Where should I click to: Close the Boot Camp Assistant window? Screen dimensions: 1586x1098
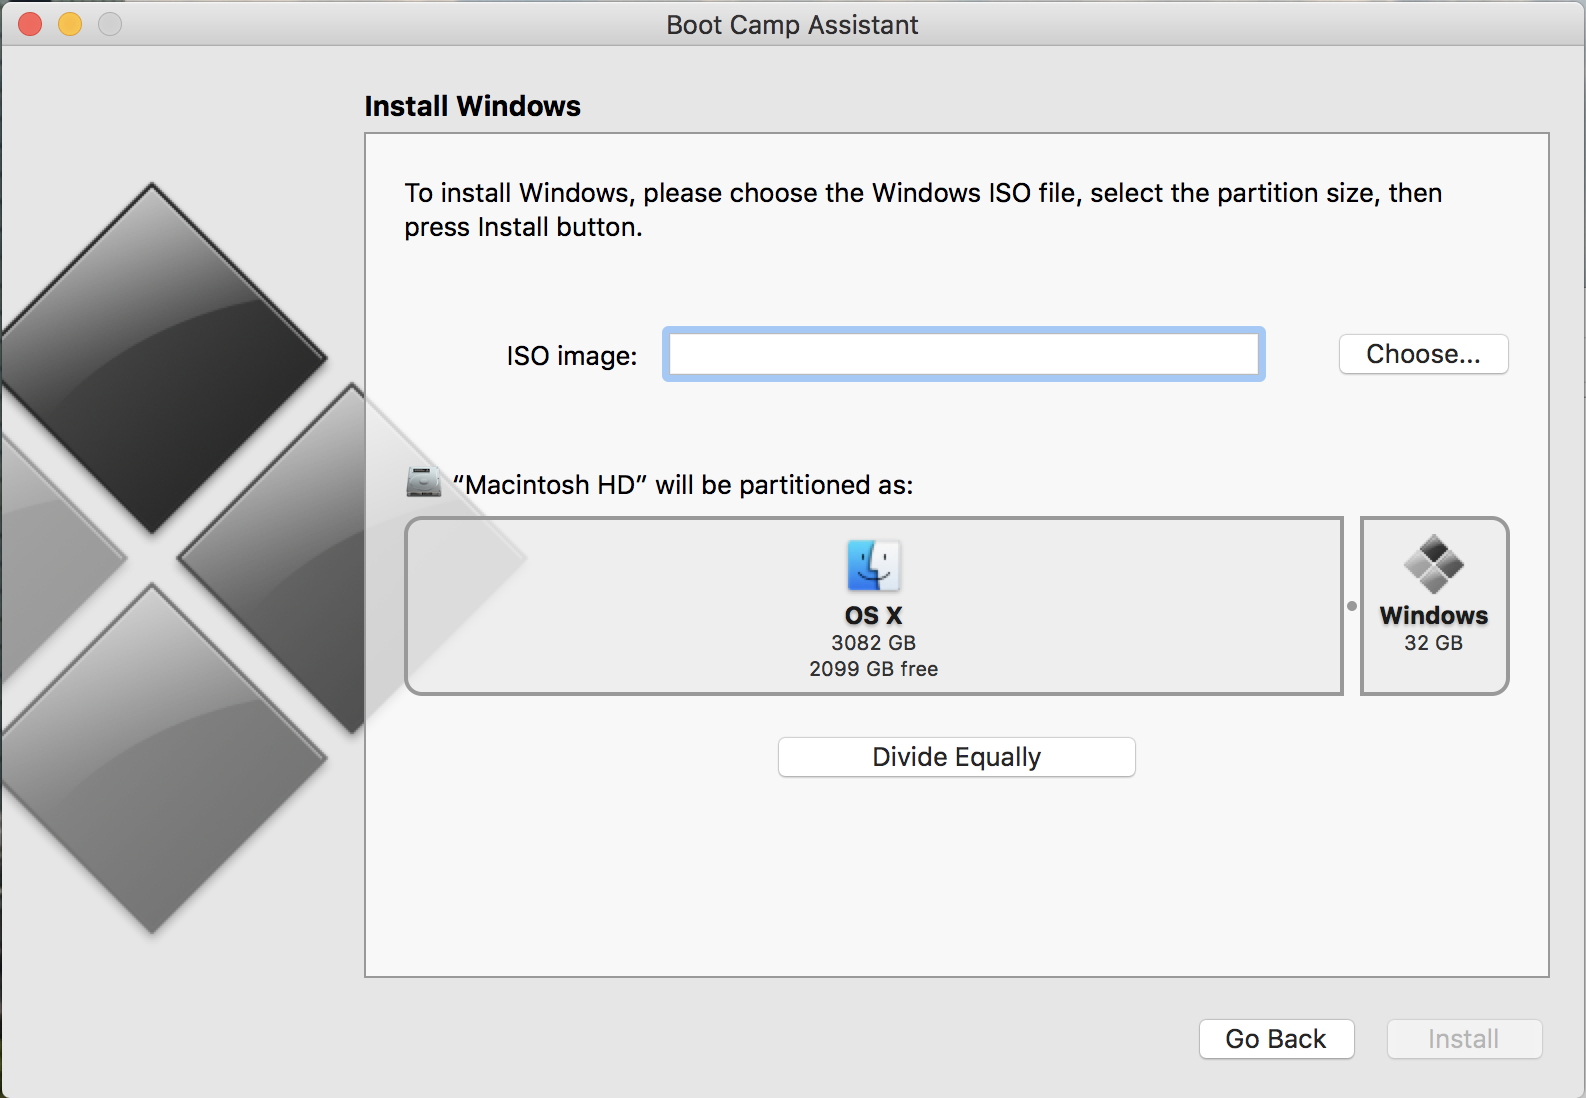(30, 24)
